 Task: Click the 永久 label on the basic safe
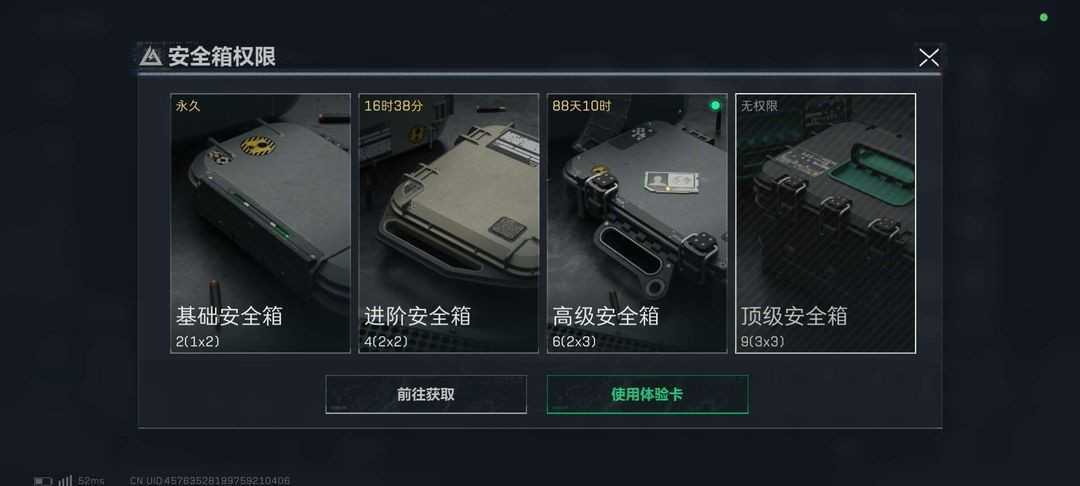coord(188,106)
